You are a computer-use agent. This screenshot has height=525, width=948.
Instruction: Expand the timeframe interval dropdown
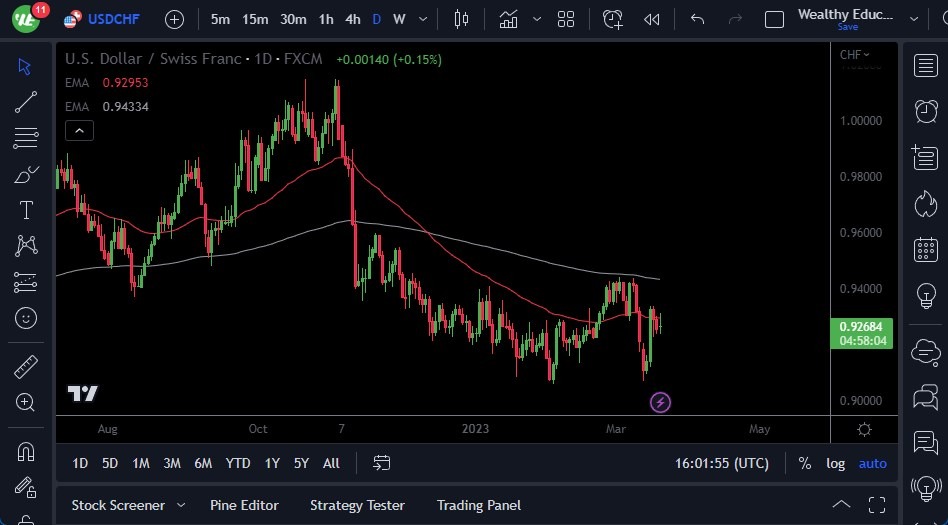(x=424, y=19)
